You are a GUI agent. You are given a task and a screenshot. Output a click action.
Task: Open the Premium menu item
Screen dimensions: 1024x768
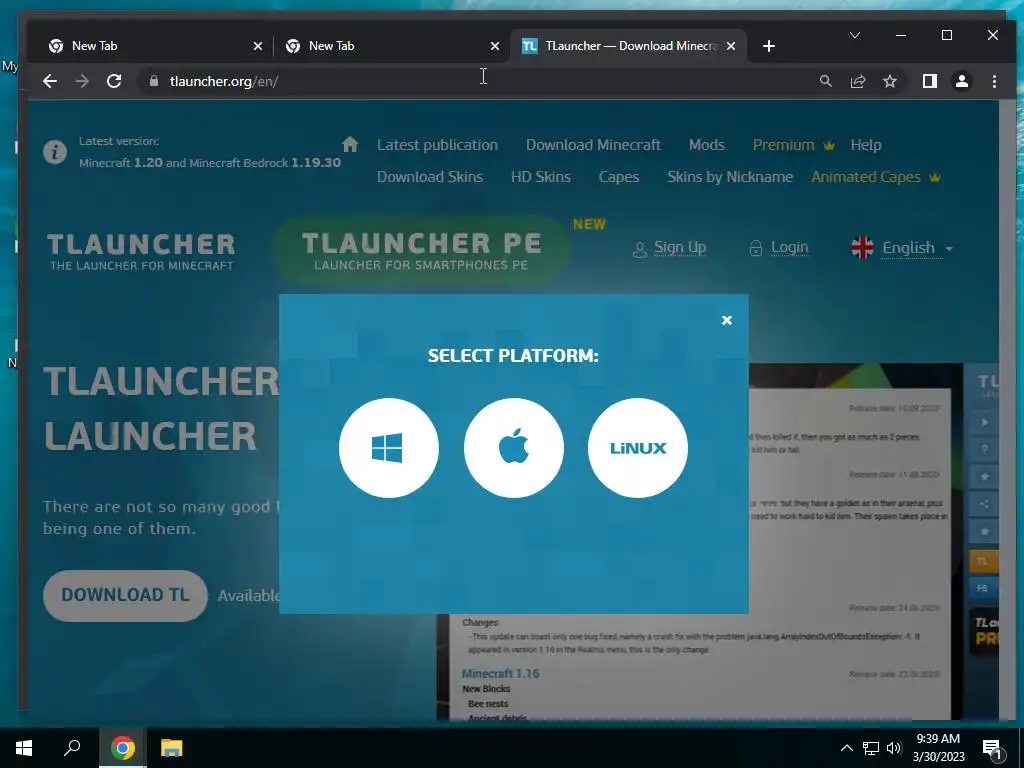coord(793,145)
